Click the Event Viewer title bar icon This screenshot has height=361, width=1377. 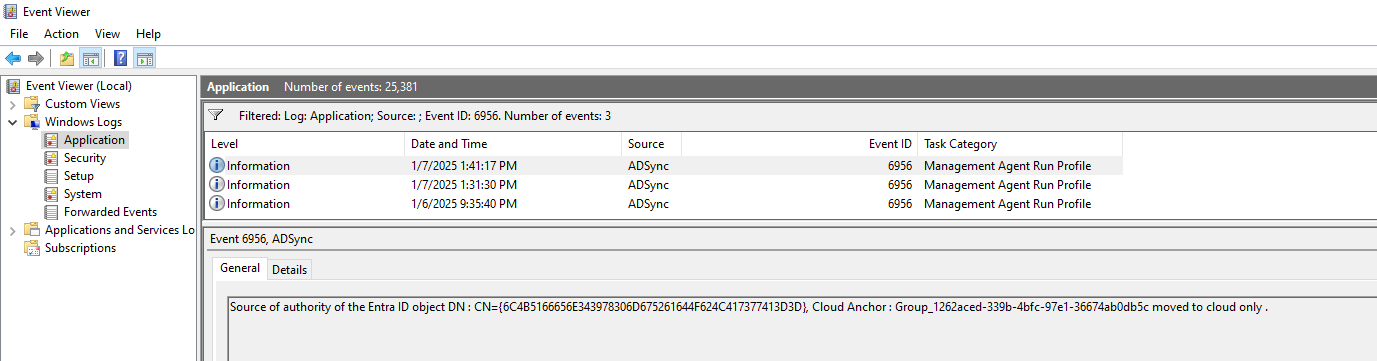(10, 12)
